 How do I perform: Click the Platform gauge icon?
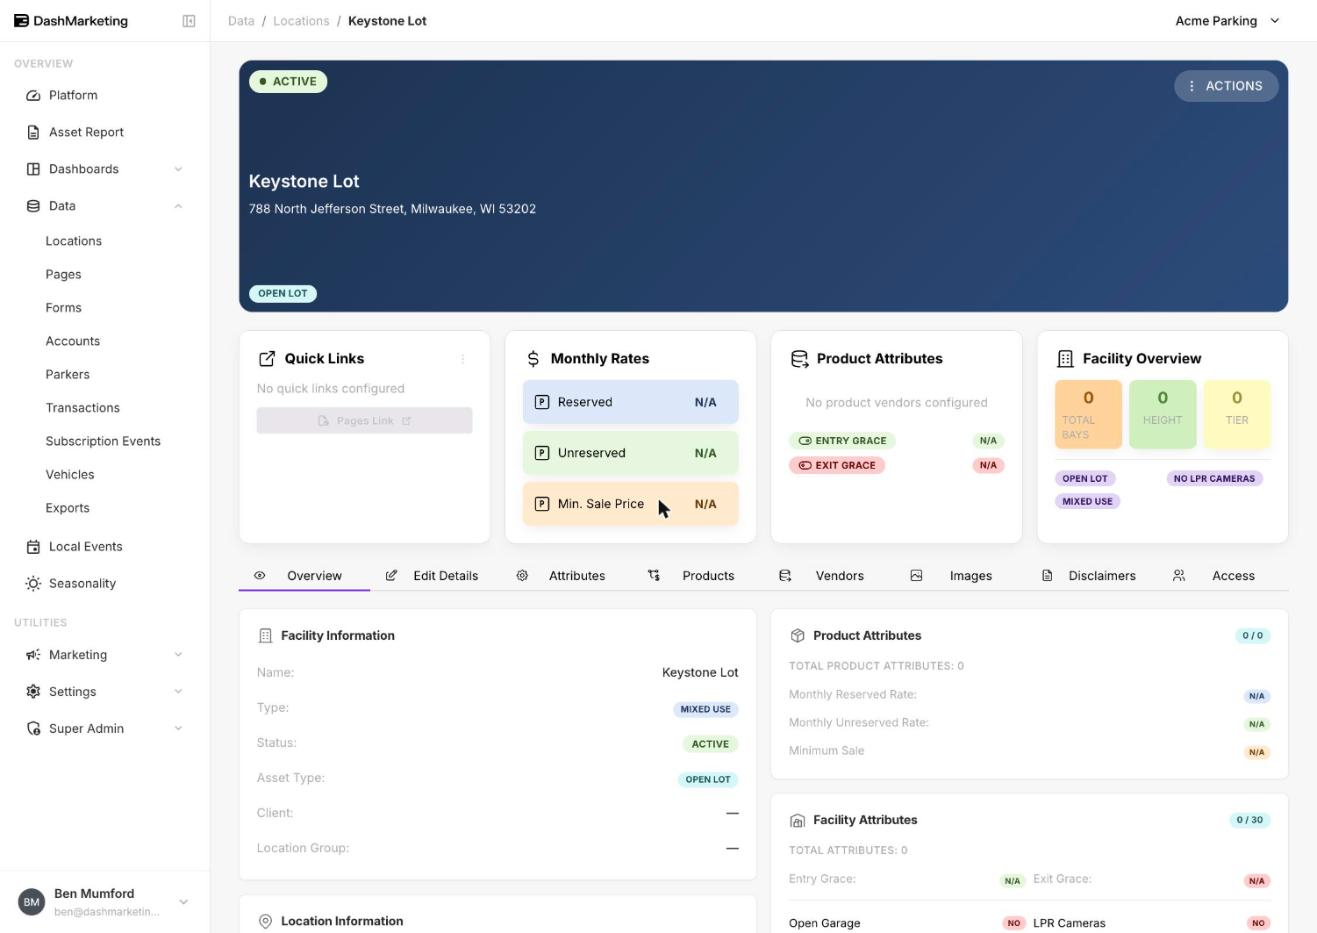[x=33, y=95]
